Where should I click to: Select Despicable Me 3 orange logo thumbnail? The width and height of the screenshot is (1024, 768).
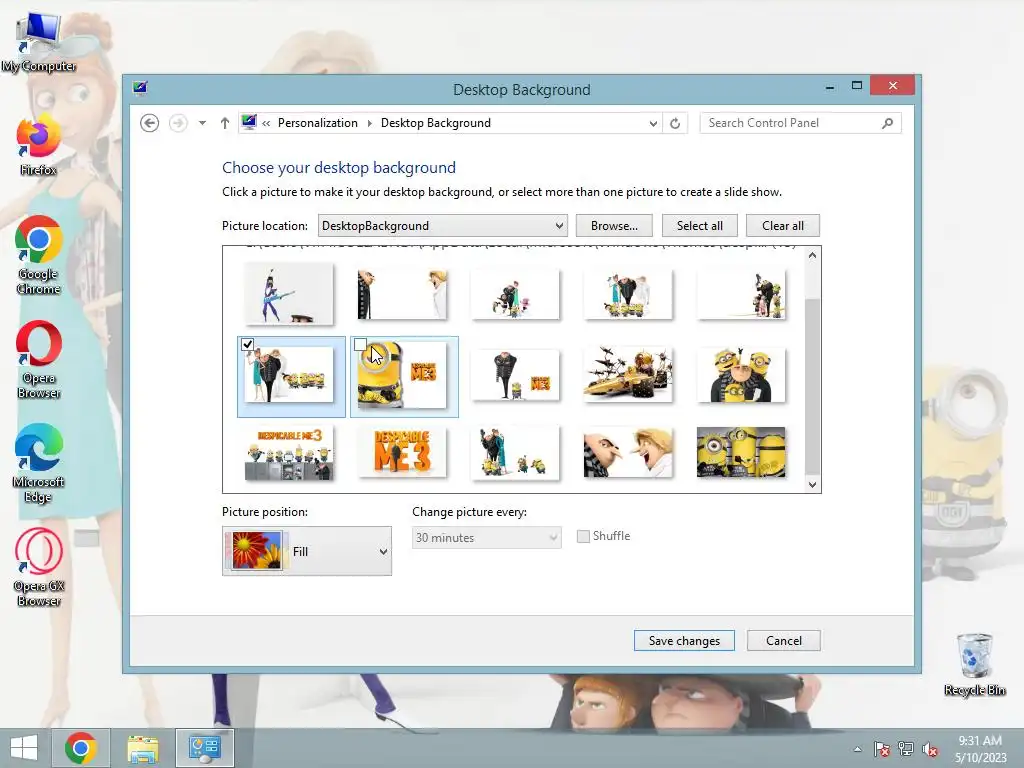tap(402, 453)
